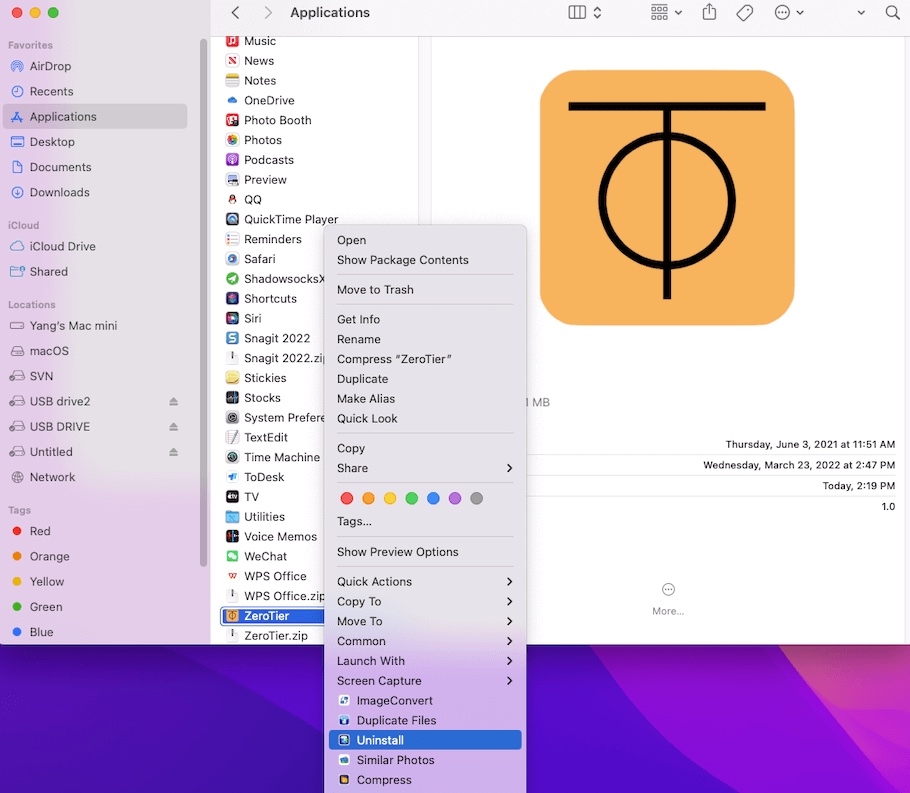The height and width of the screenshot is (793, 910).
Task: Choose ImageConvert in the context menu
Action: click(x=394, y=701)
